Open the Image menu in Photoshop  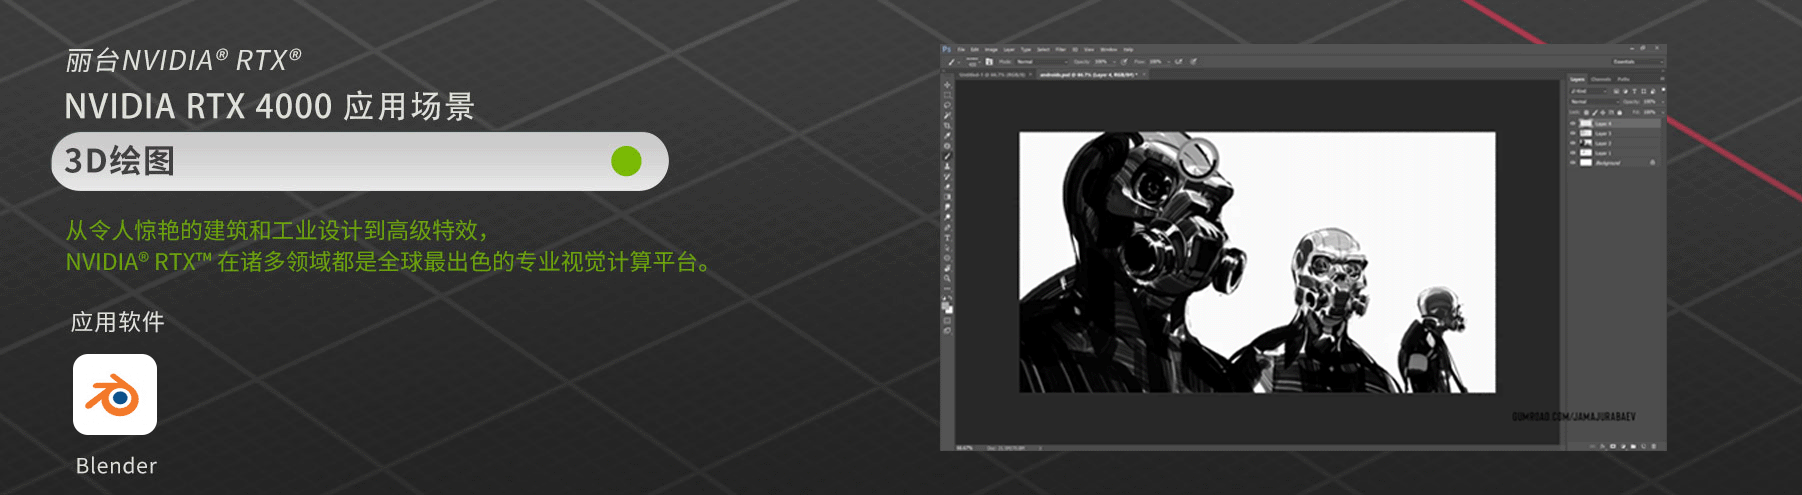coord(991,49)
